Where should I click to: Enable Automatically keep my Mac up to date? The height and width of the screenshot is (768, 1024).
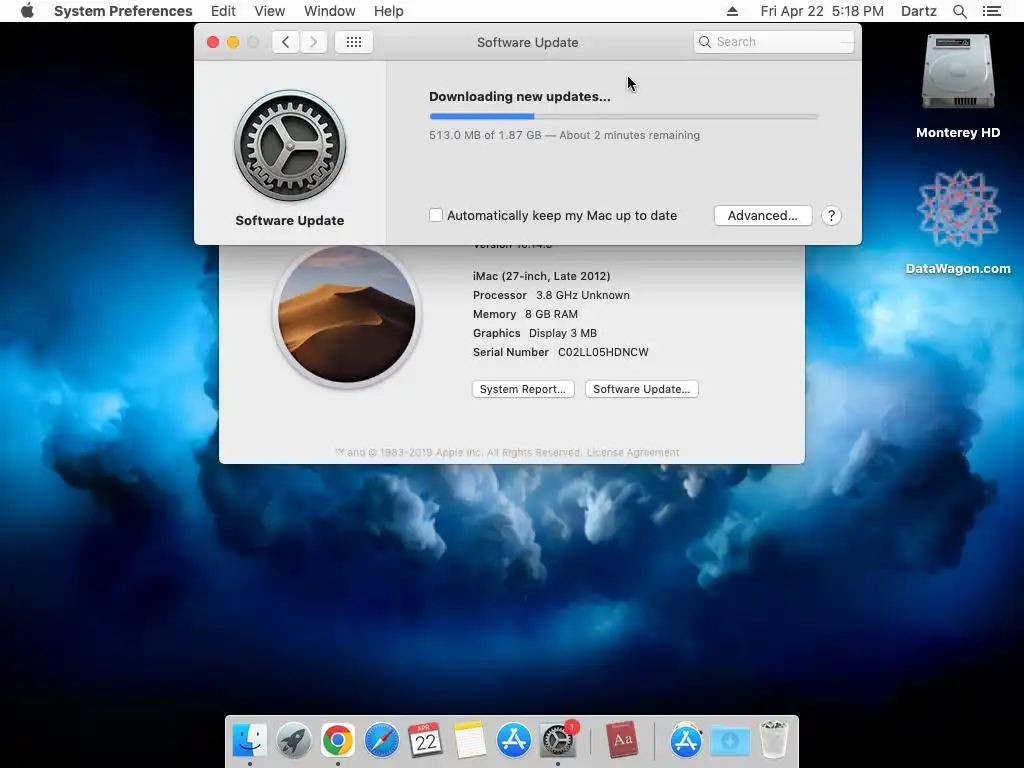pyautogui.click(x=436, y=215)
